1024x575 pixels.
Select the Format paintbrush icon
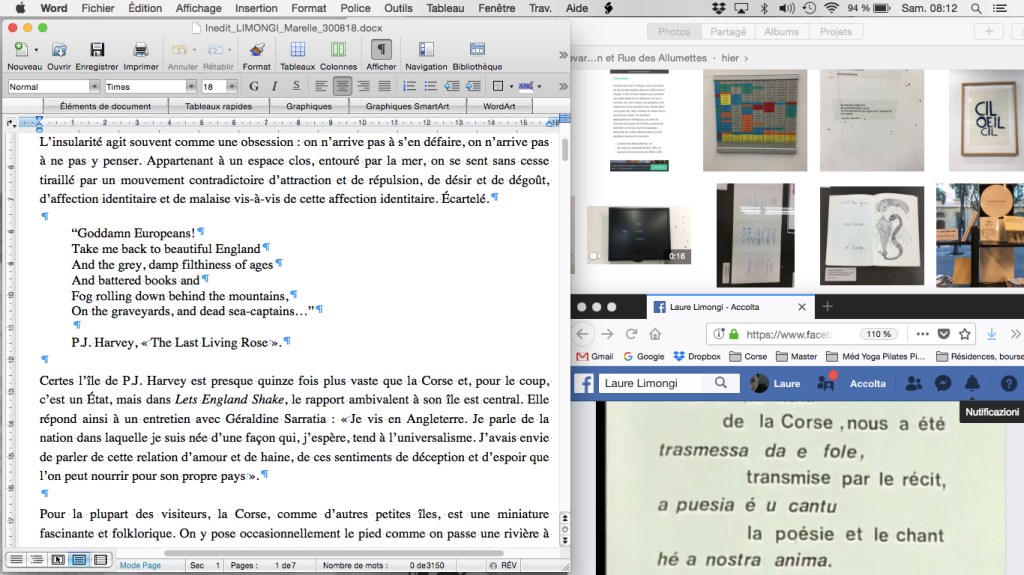point(256,50)
